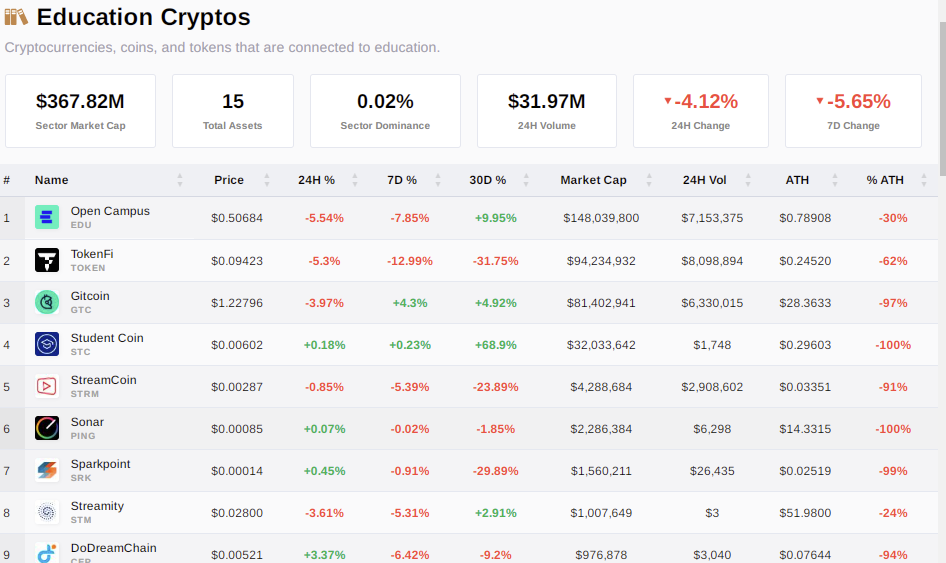Click TokenFi 7D change -12.99%

click(x=410, y=261)
